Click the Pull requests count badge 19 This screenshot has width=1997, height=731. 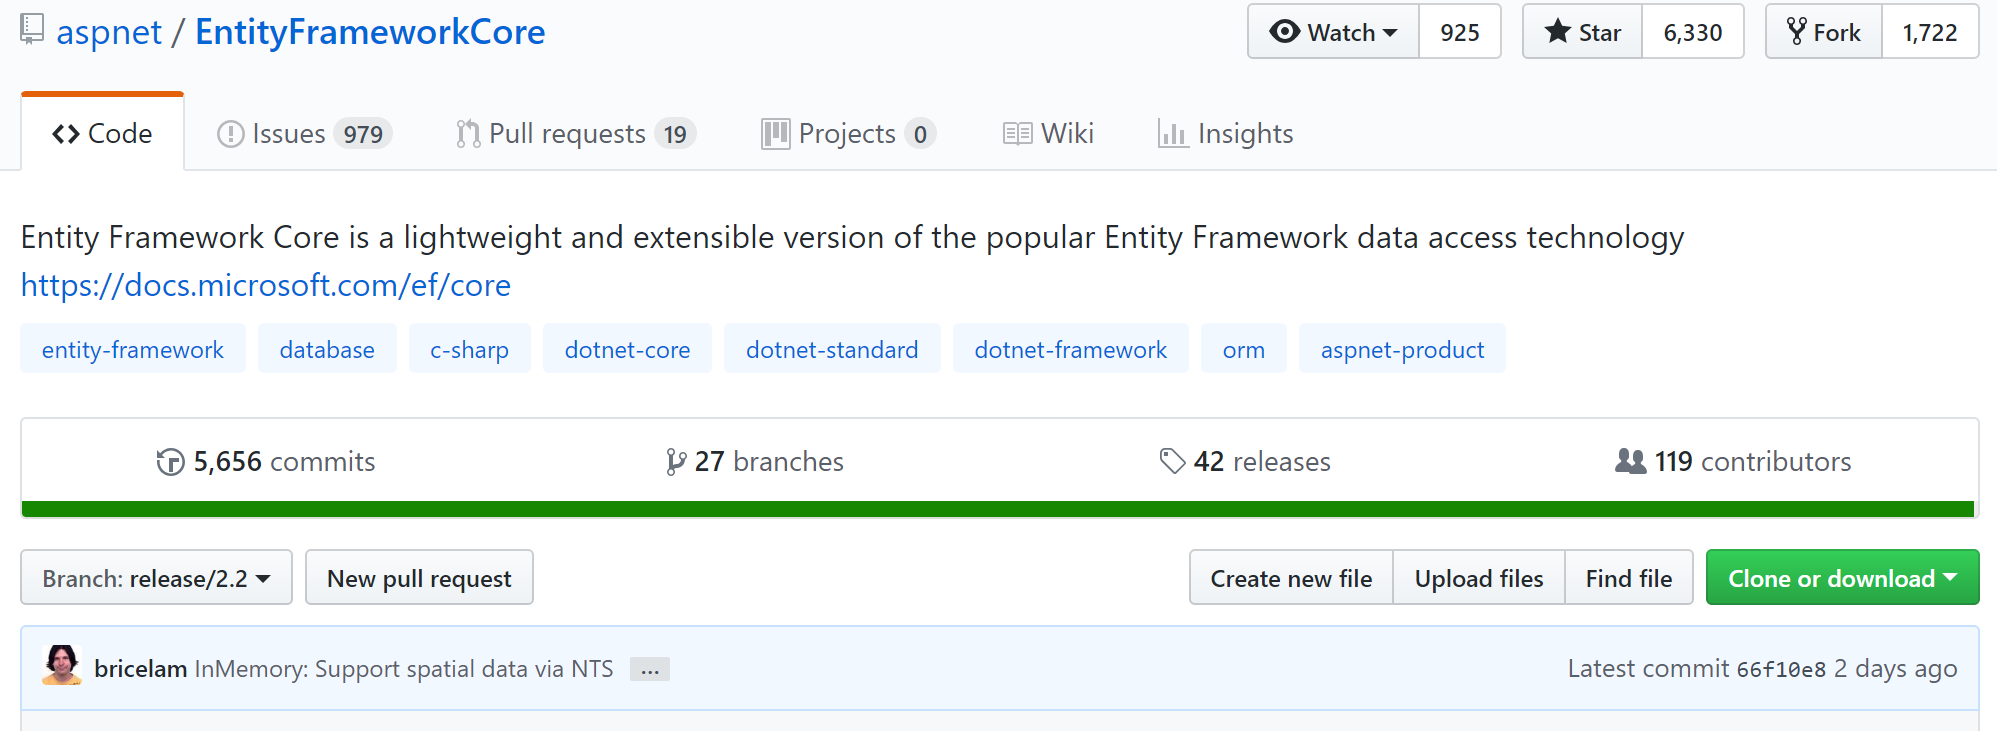tap(675, 134)
